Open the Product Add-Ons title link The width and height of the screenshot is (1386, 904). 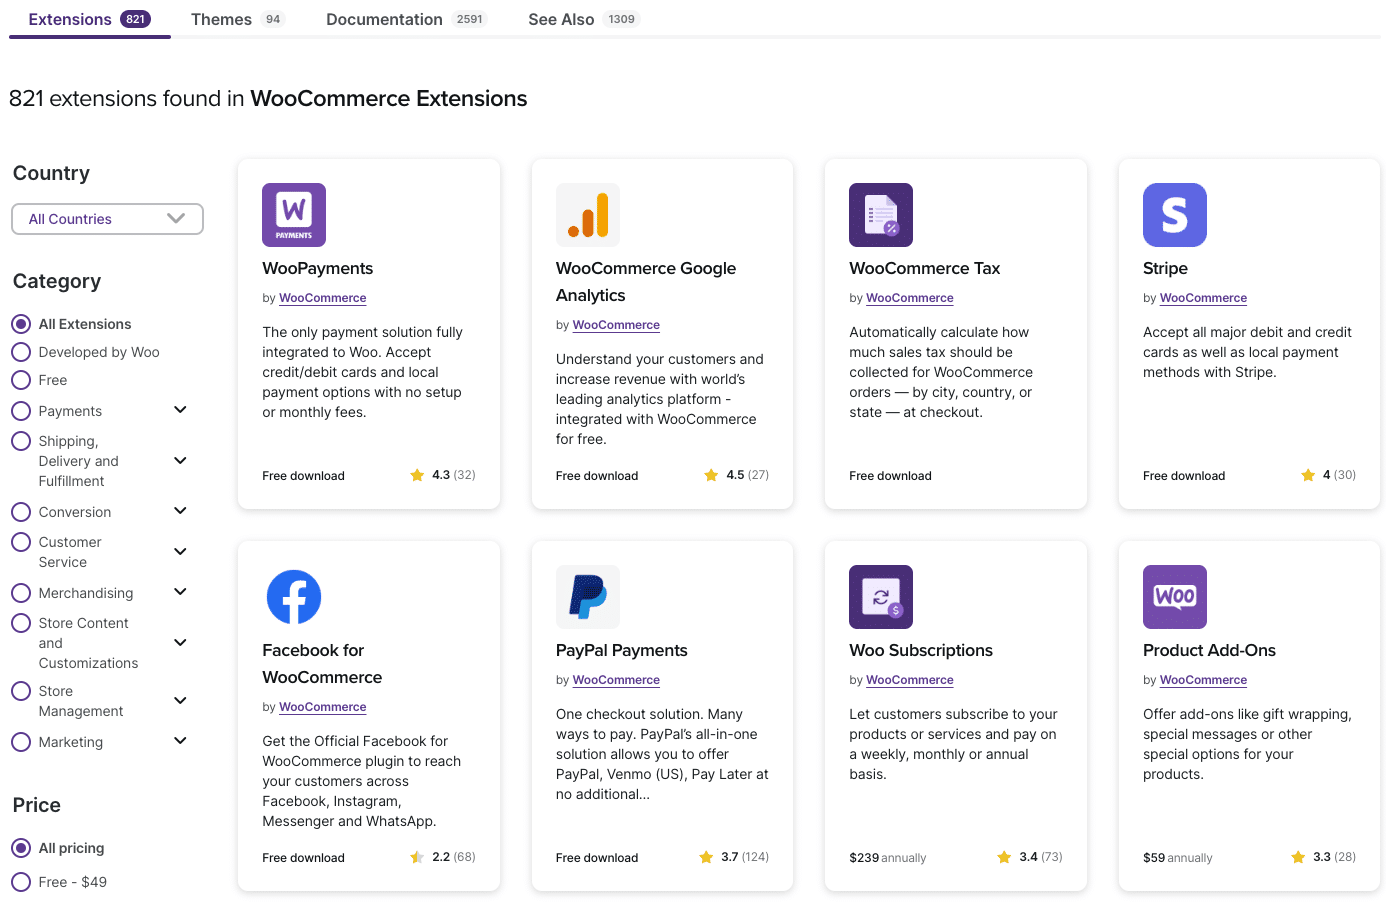point(1210,650)
